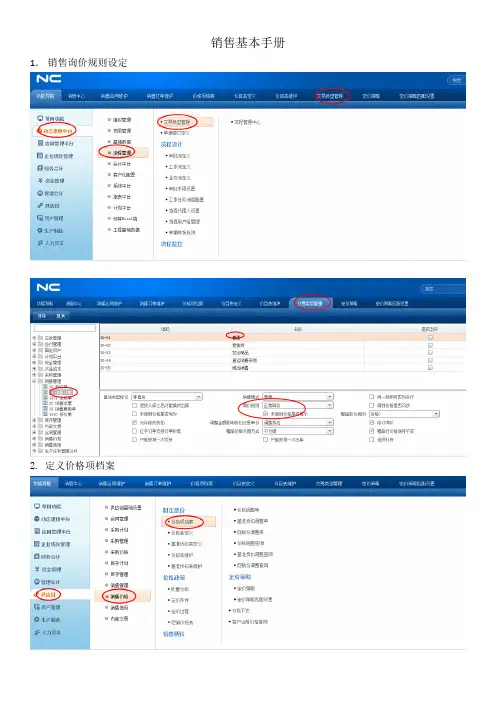
Task: Click the 企业绩效管理 icon in first screenshot sidebar
Action: 40,156
